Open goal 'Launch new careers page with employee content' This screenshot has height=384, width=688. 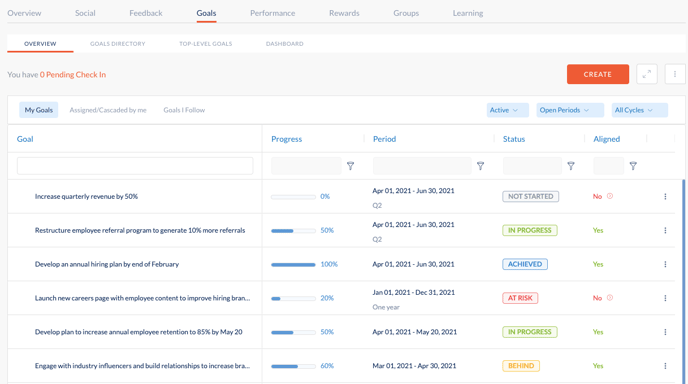(x=143, y=298)
